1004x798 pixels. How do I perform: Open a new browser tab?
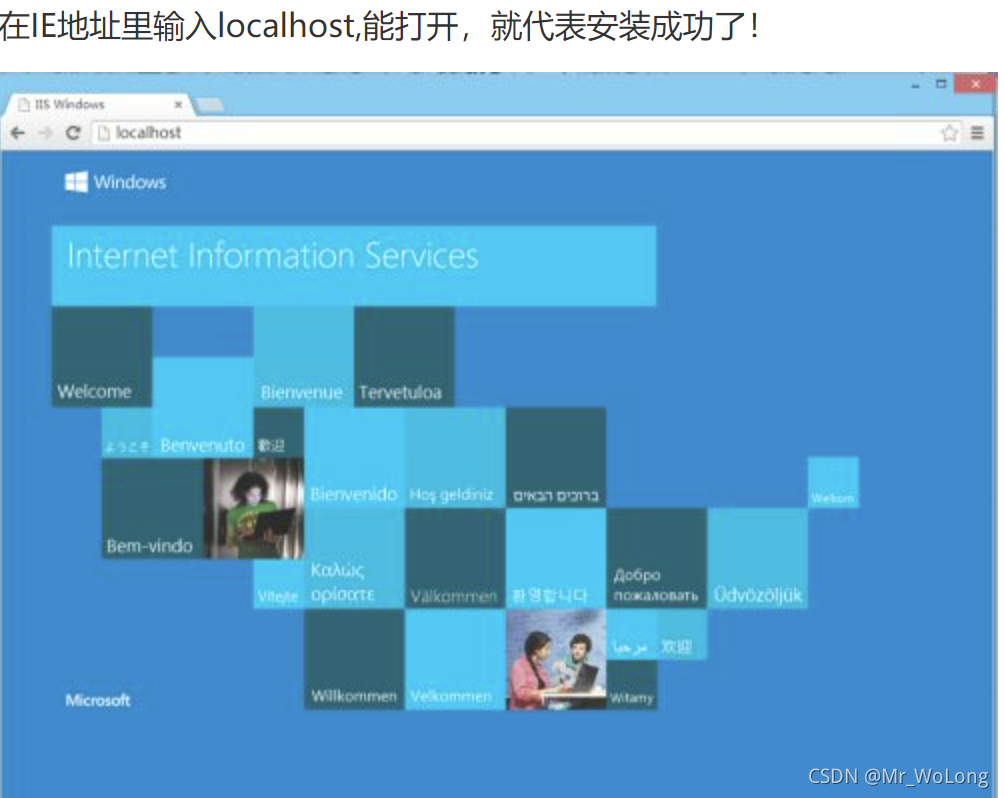click(x=209, y=105)
